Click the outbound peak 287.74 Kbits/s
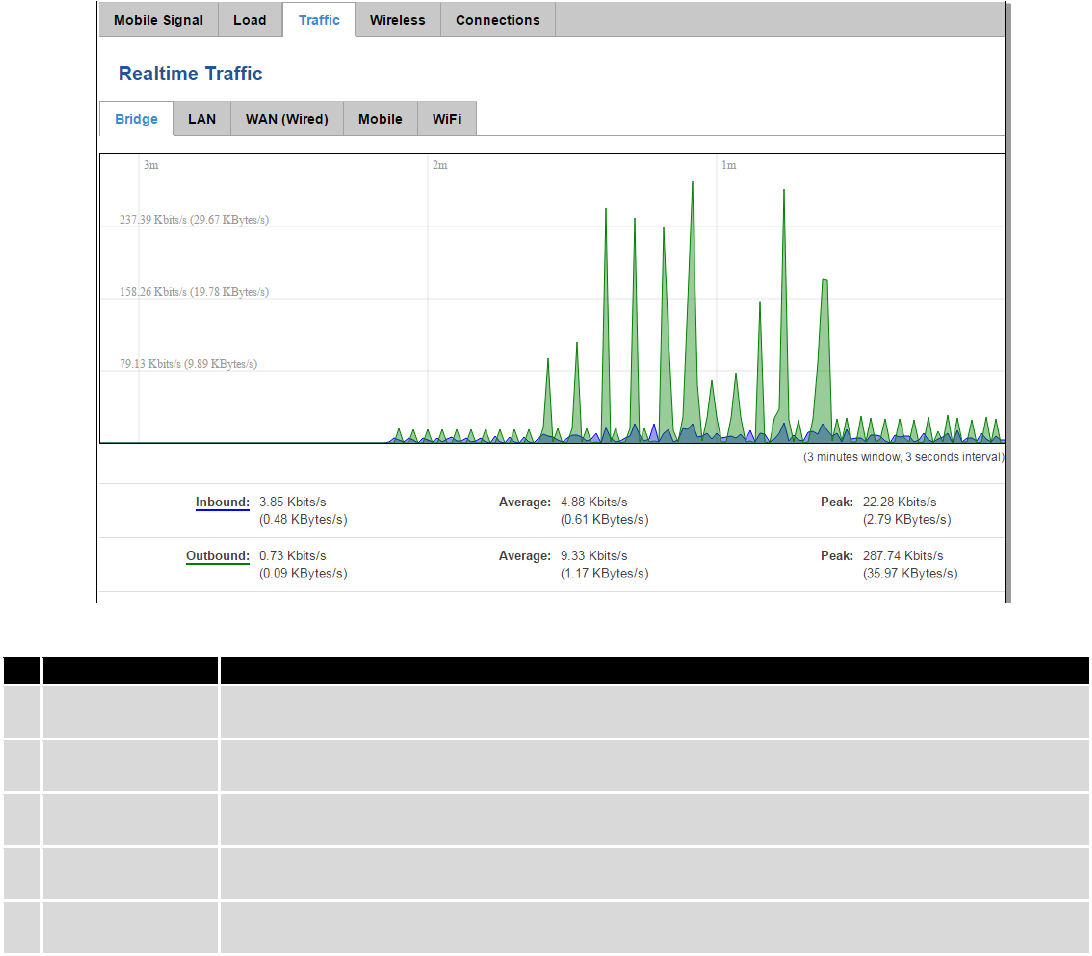 (903, 556)
